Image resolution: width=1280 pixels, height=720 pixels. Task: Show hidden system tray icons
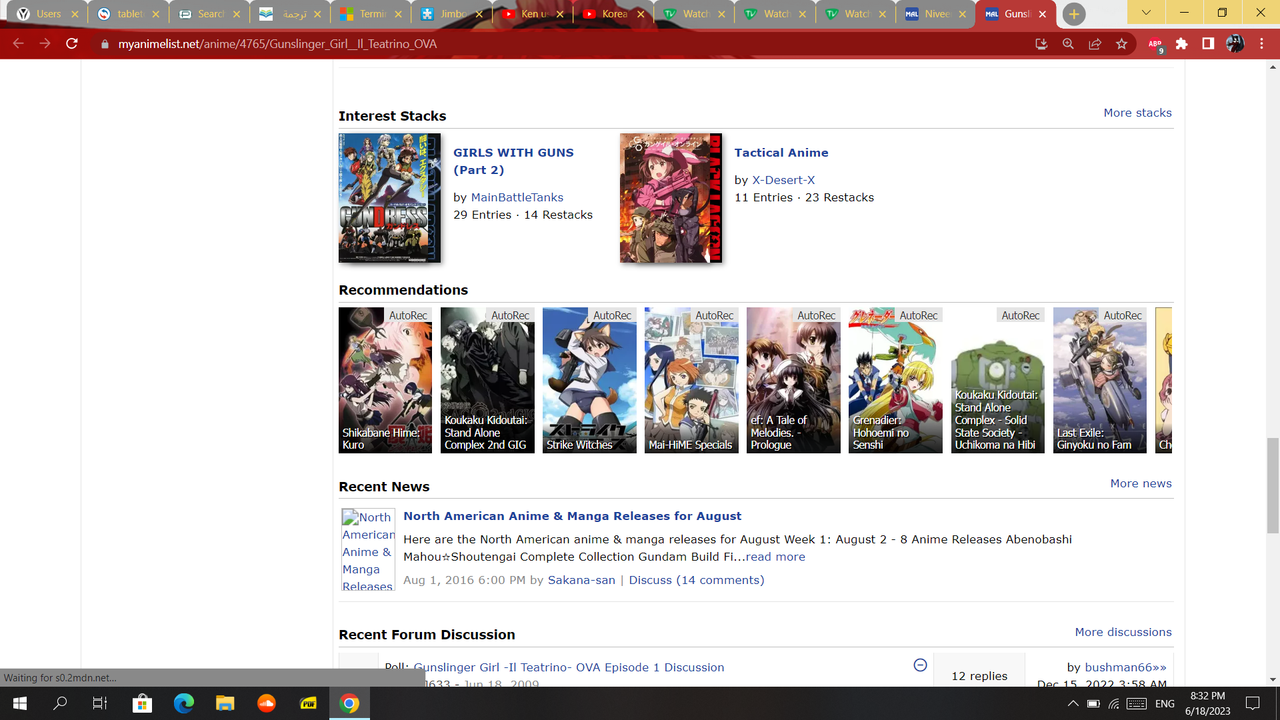tap(1073, 704)
